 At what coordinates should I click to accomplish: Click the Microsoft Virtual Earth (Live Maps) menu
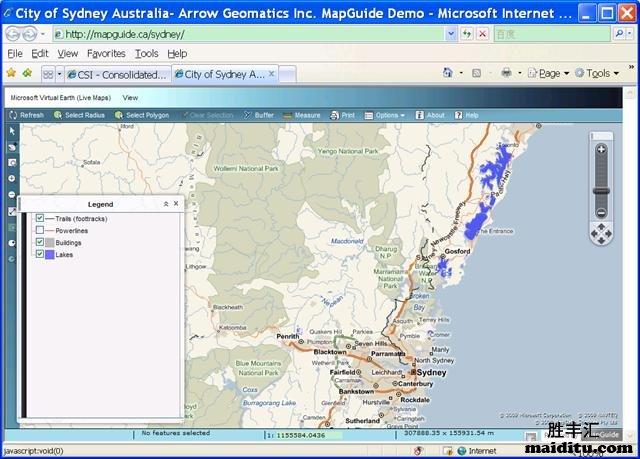(60, 98)
